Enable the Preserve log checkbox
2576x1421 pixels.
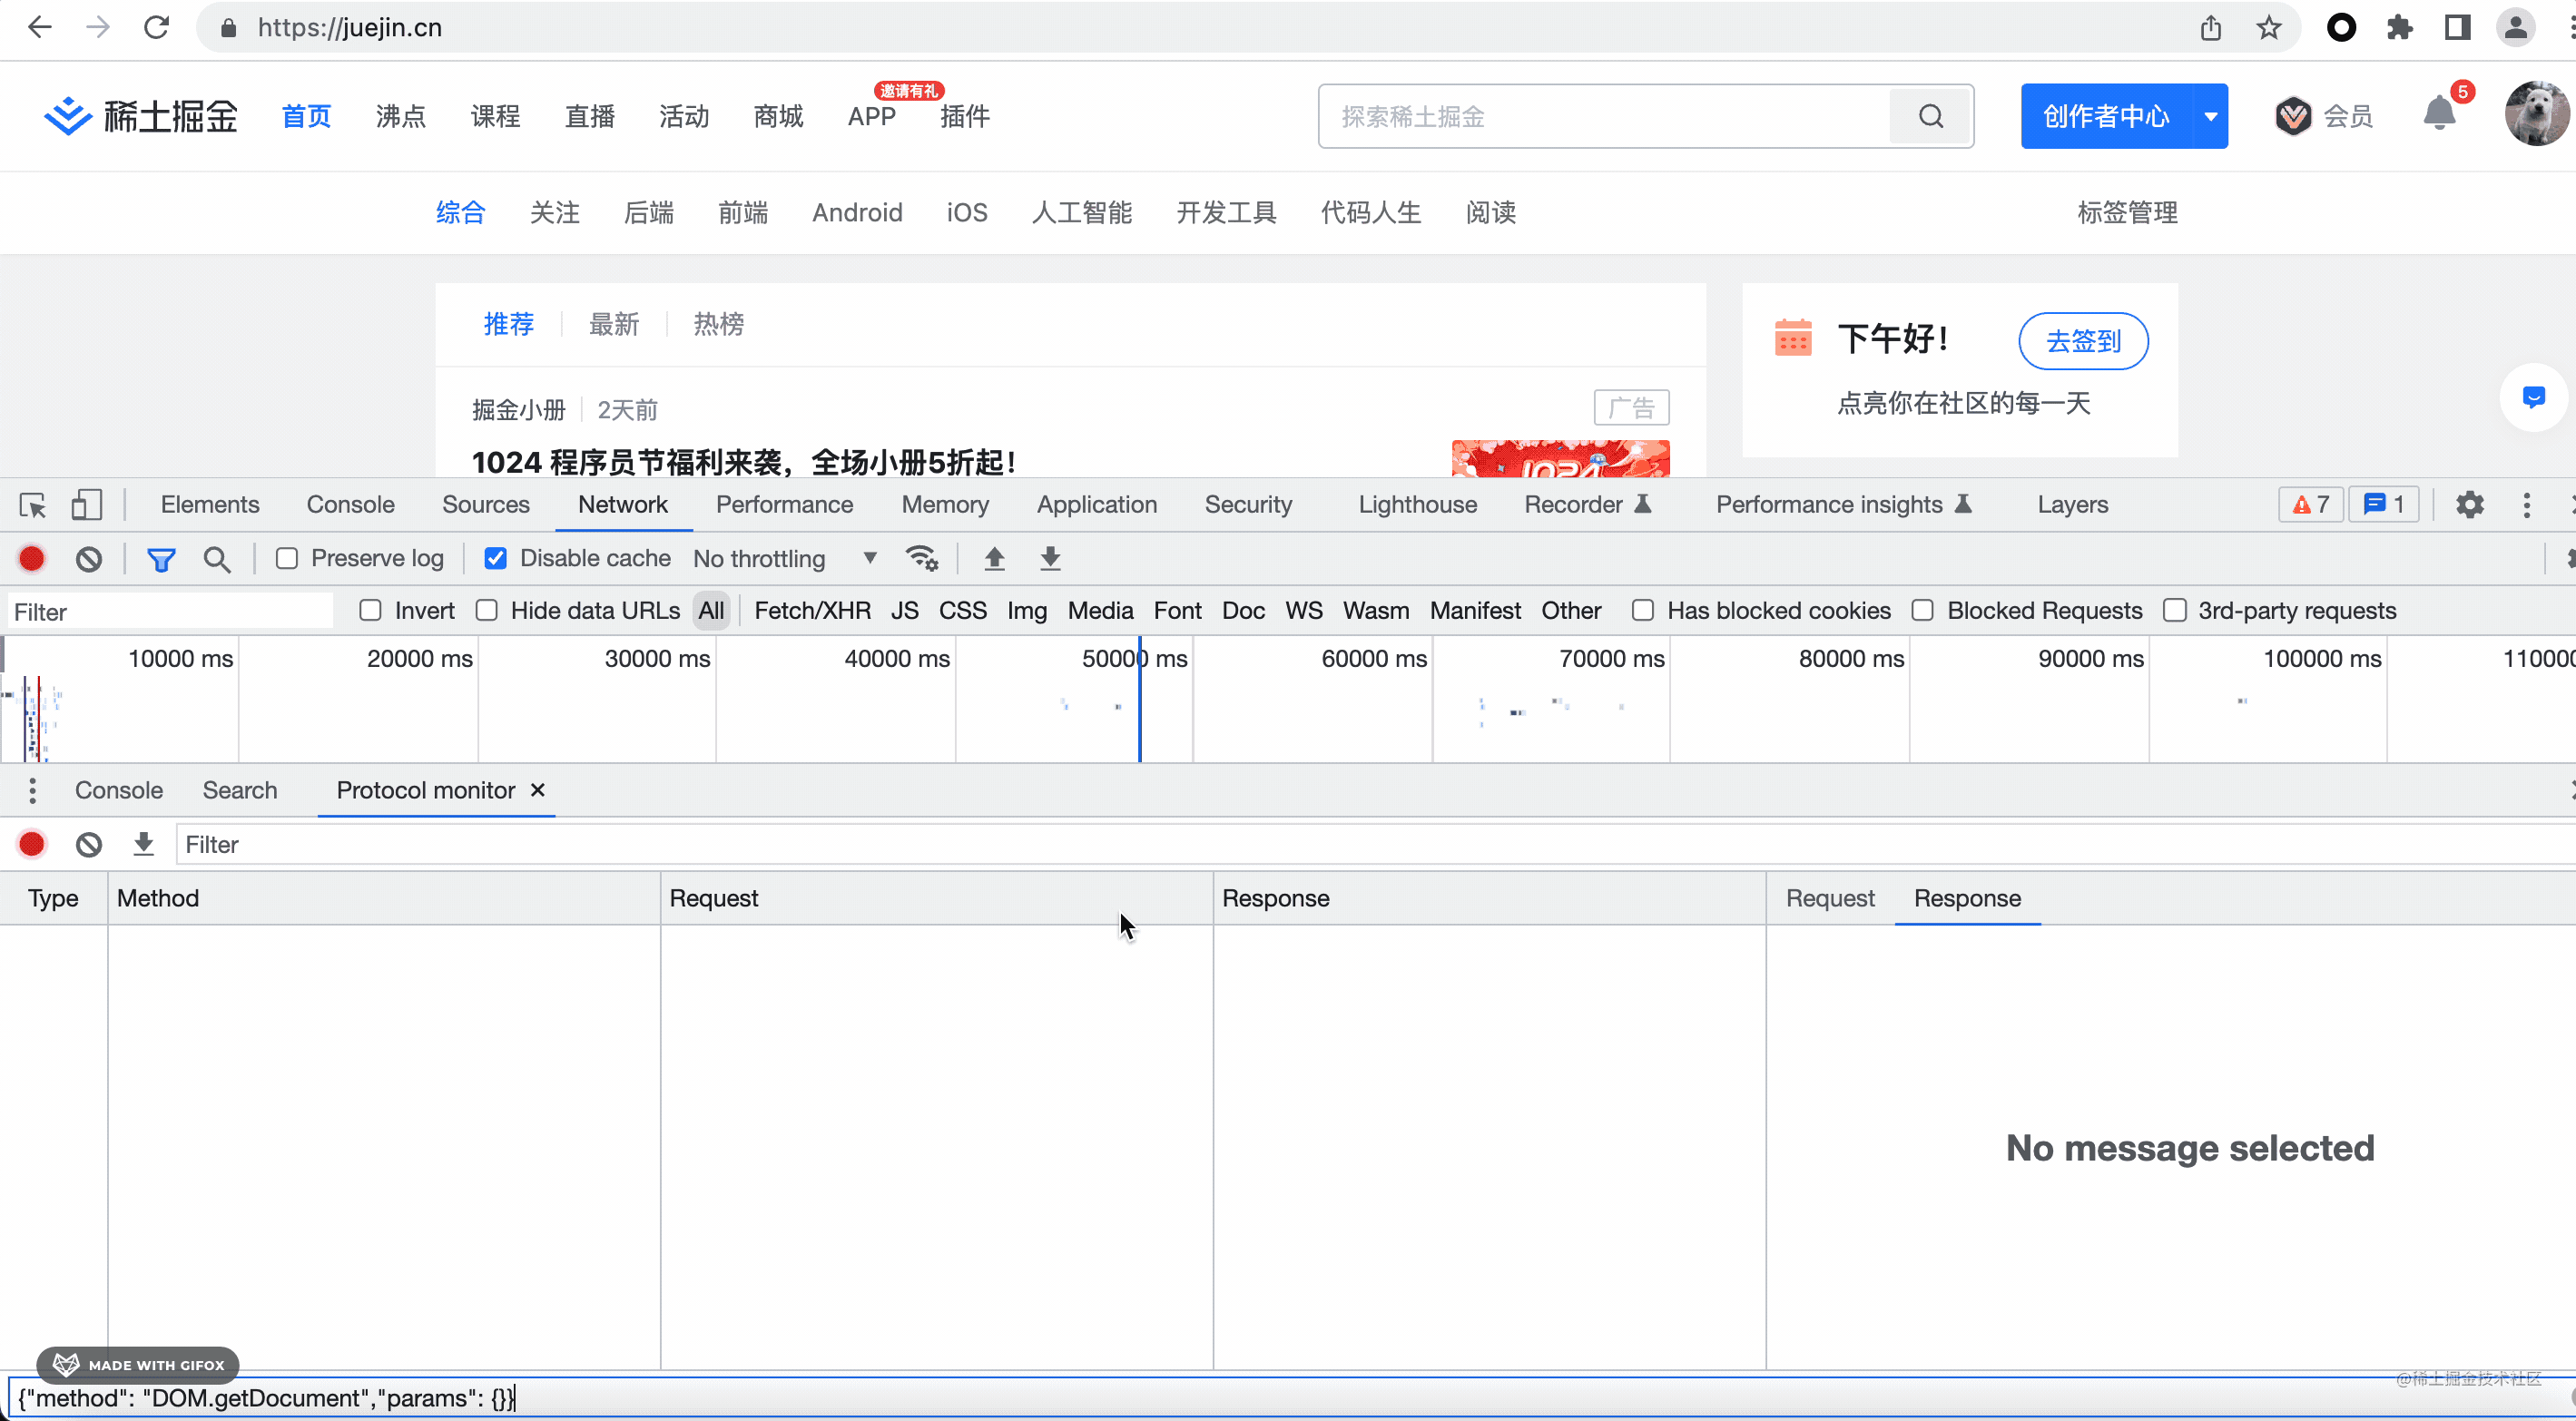287,559
